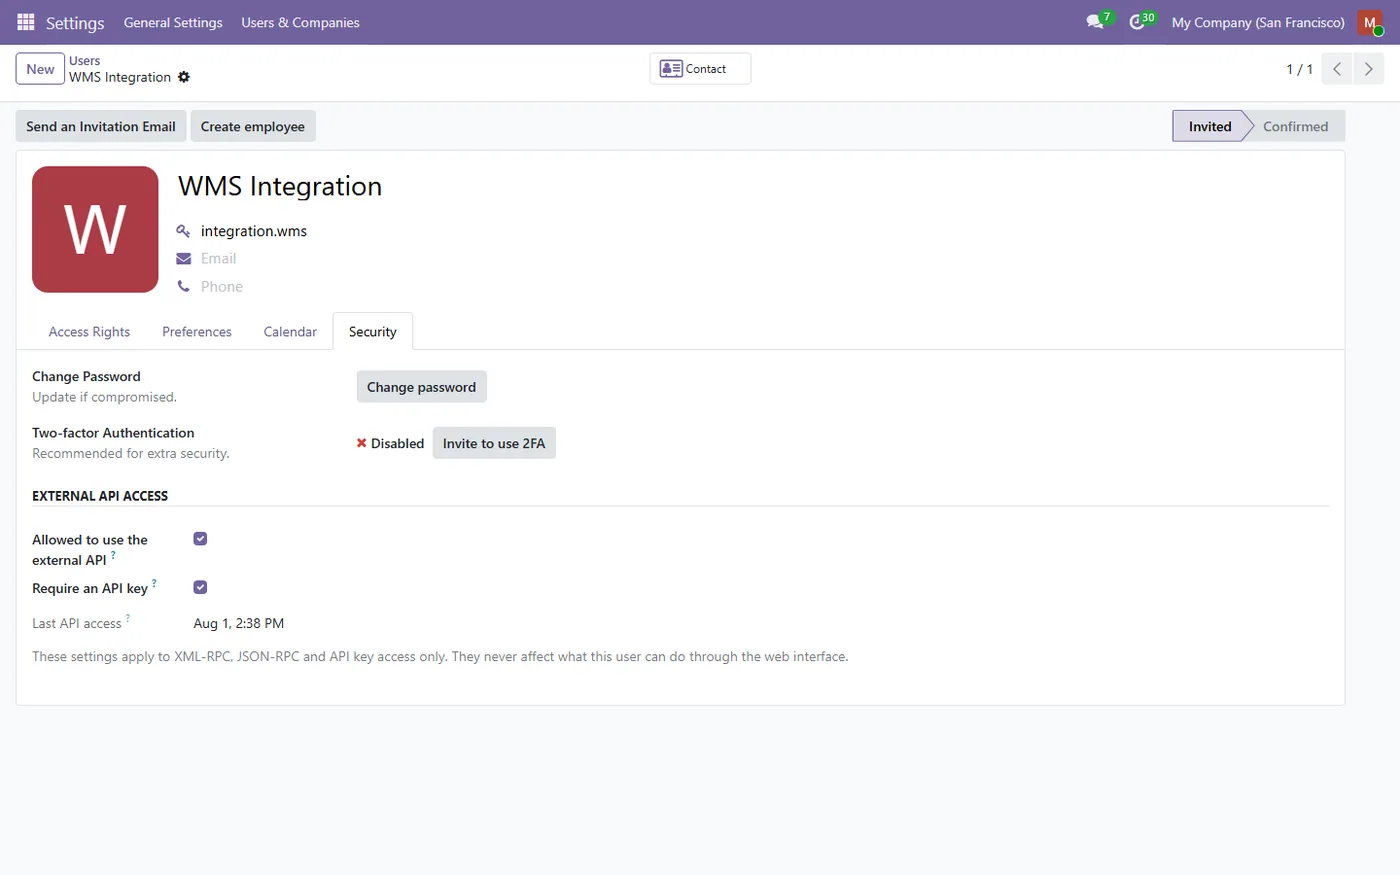Click Create employee button

tap(253, 126)
